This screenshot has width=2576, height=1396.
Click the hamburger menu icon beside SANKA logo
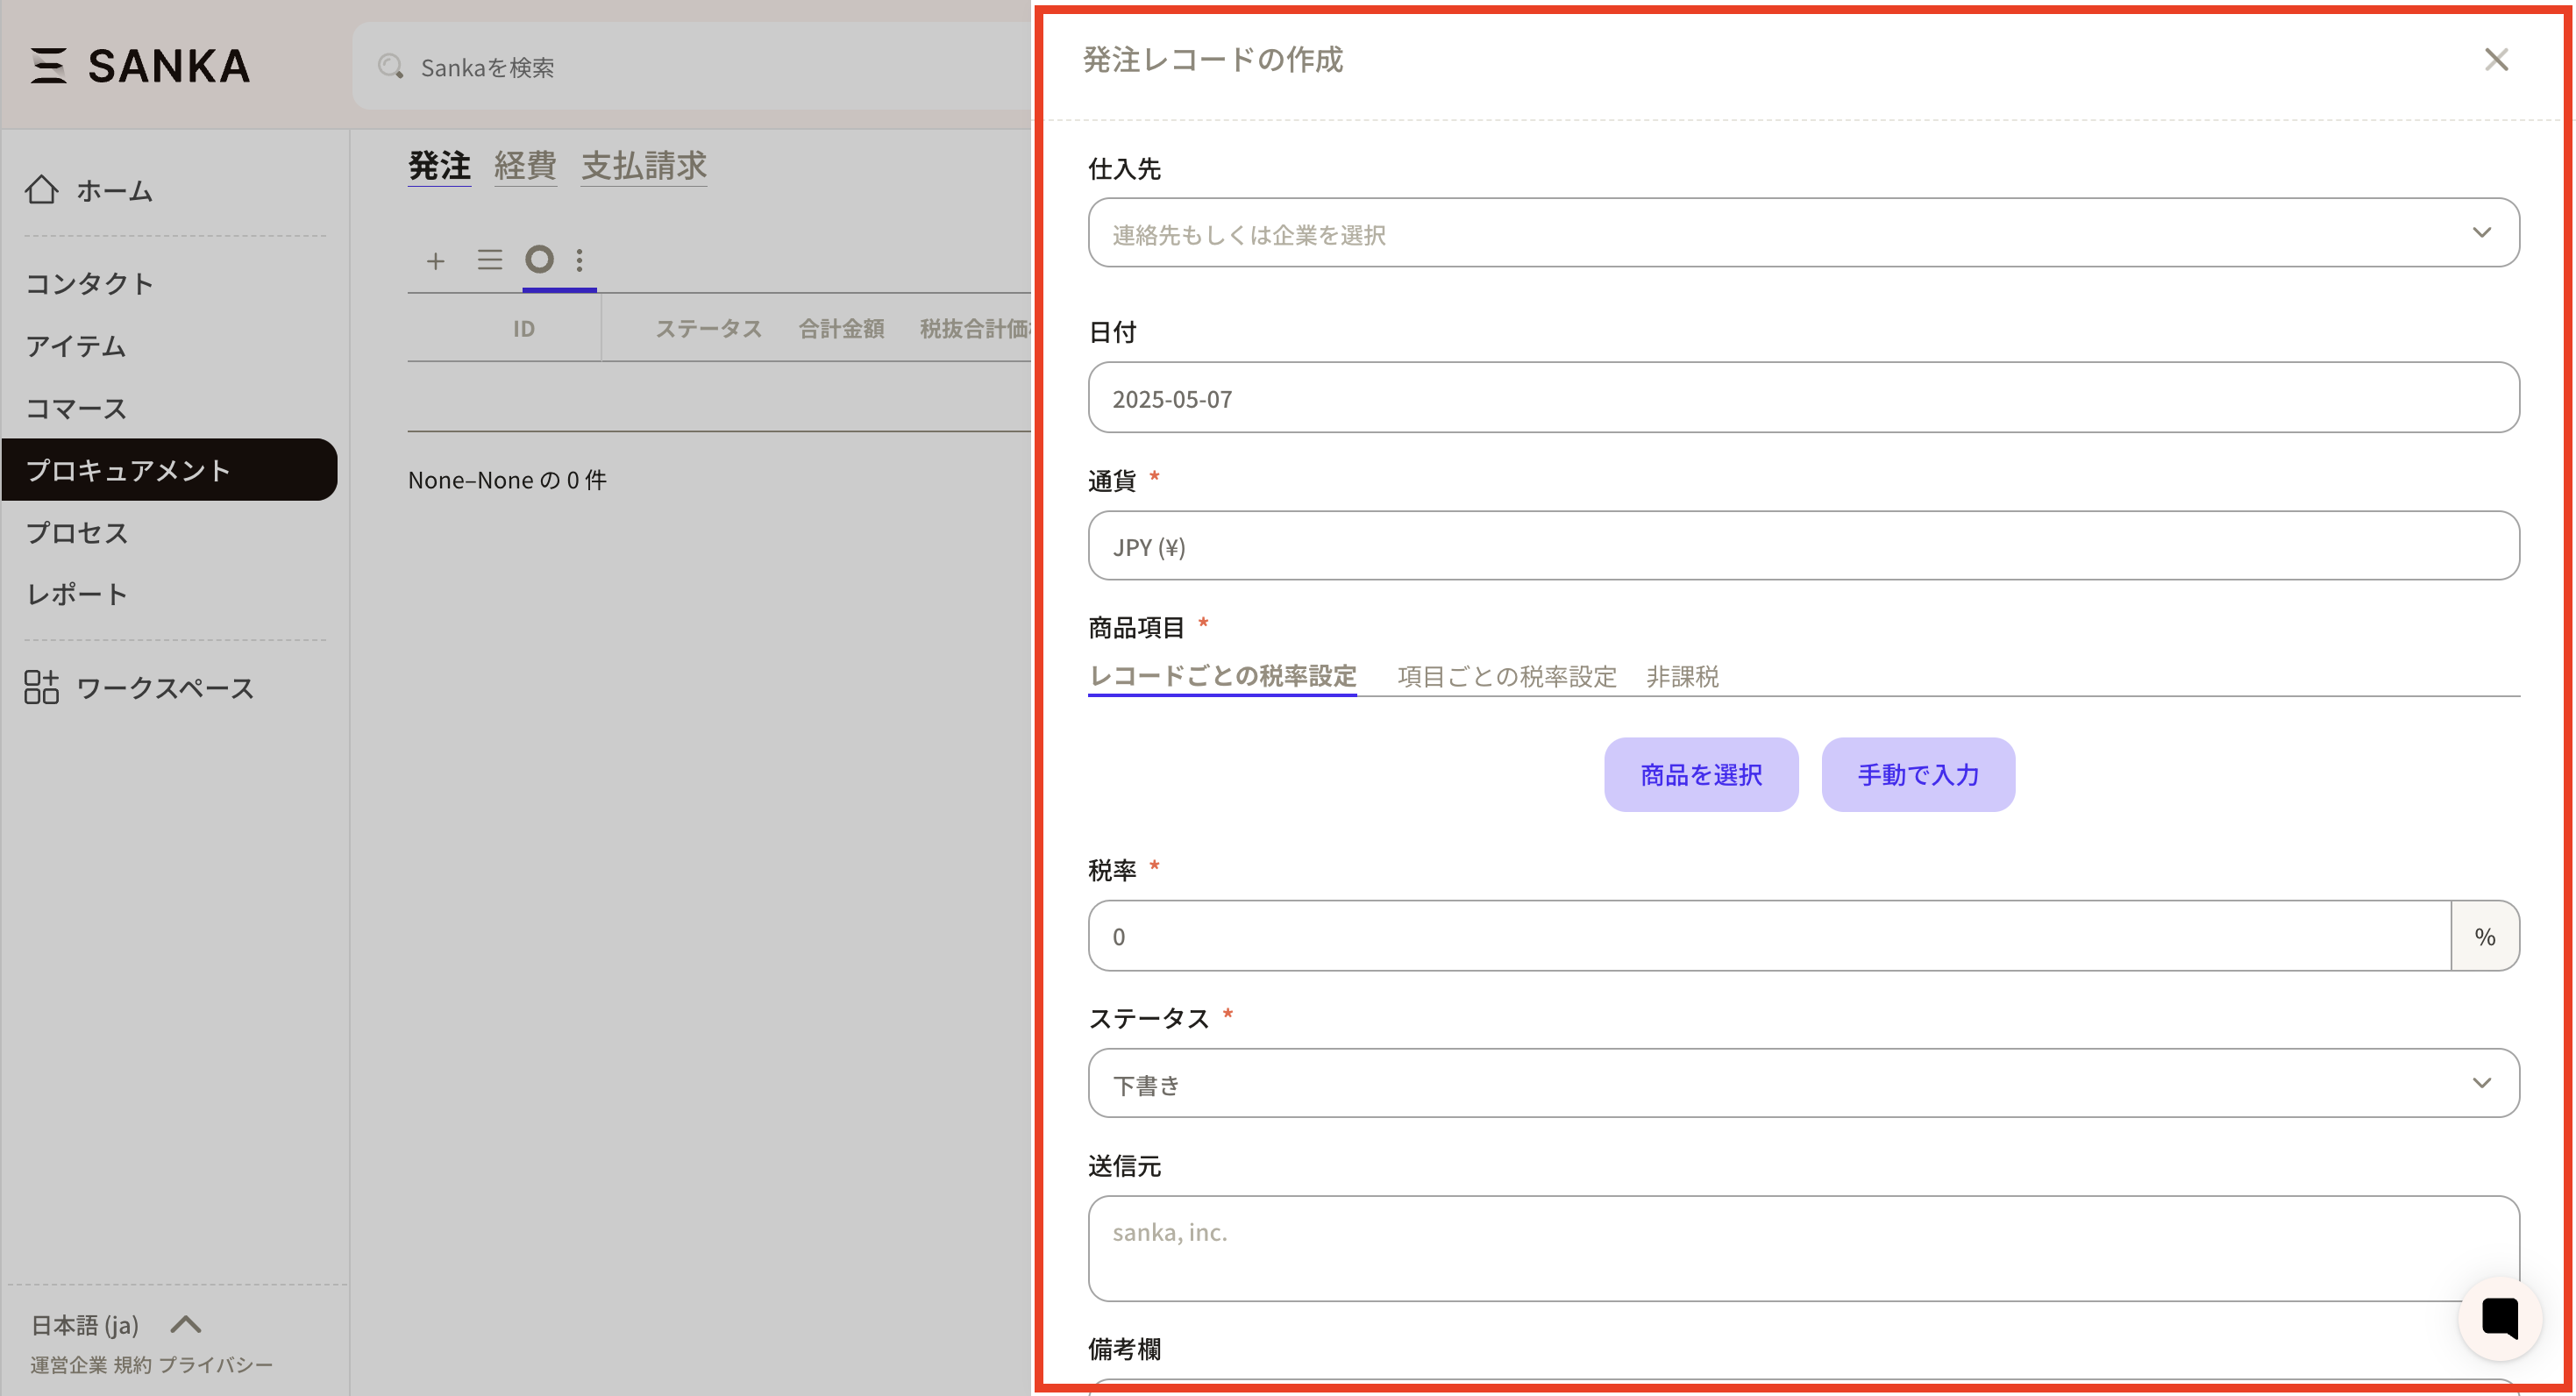click(48, 66)
